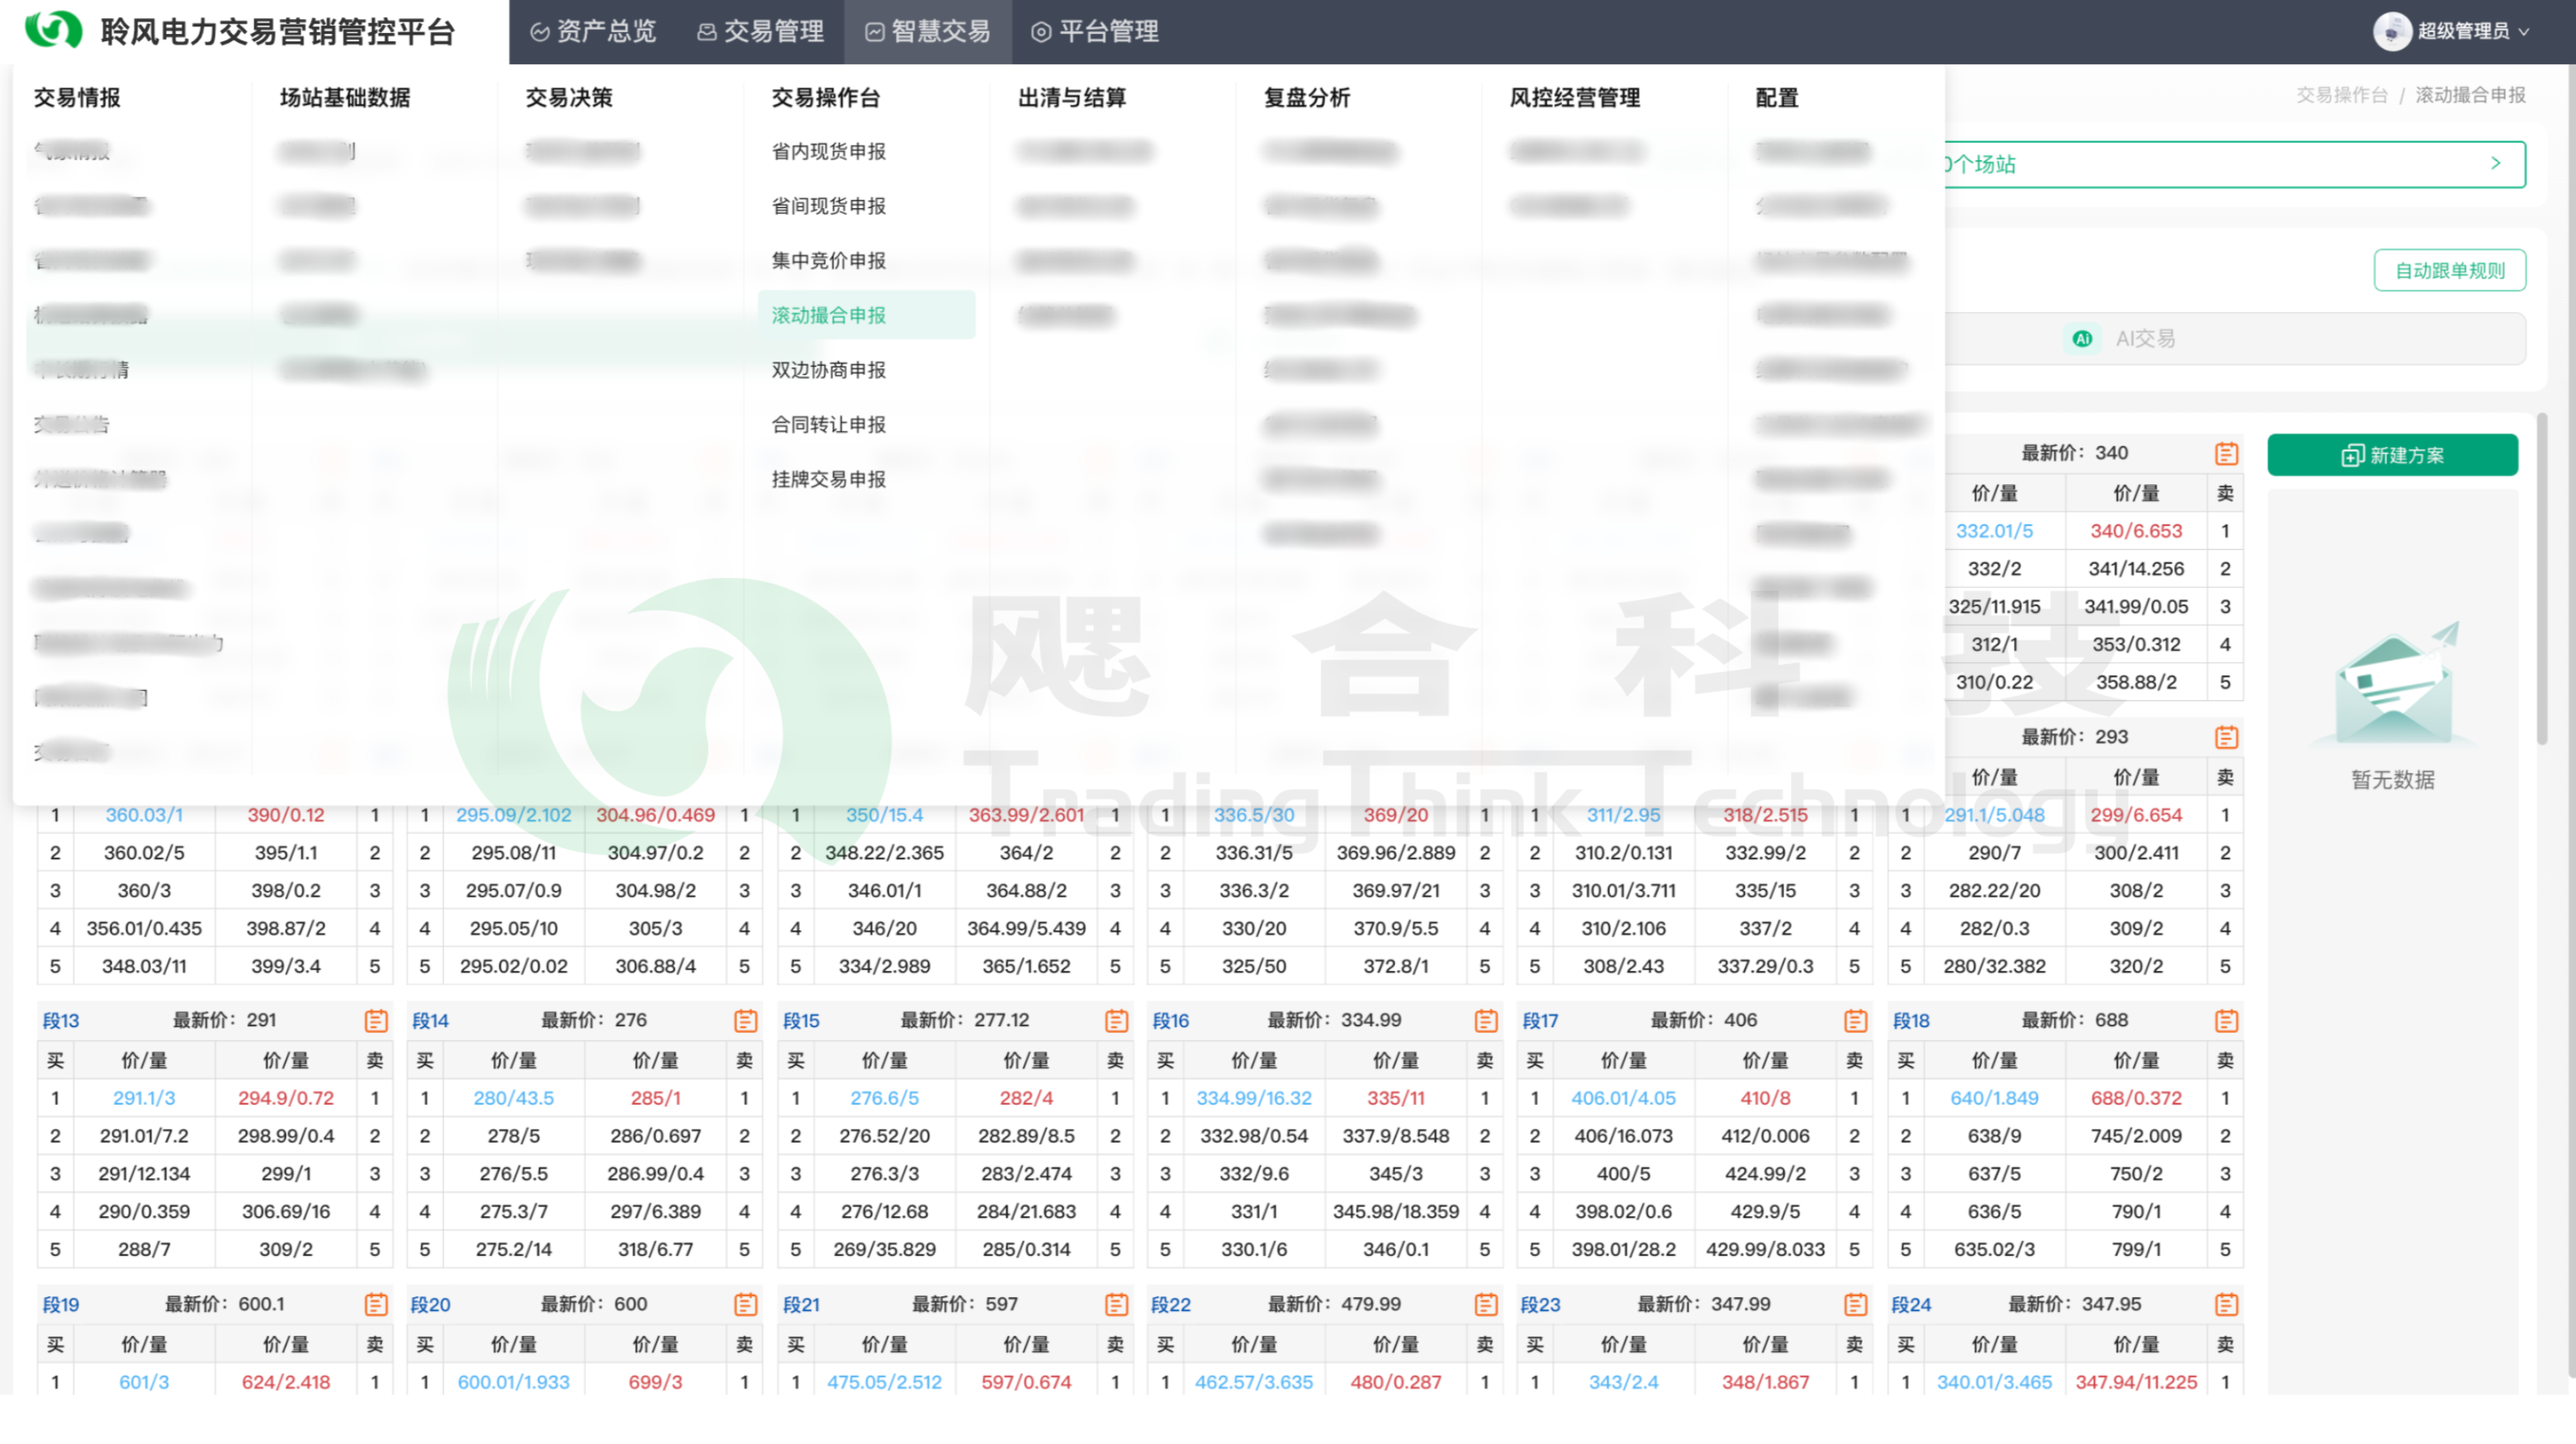Click the orange order icon for 段18
The height and width of the screenshot is (1444, 2576).
2226,1020
